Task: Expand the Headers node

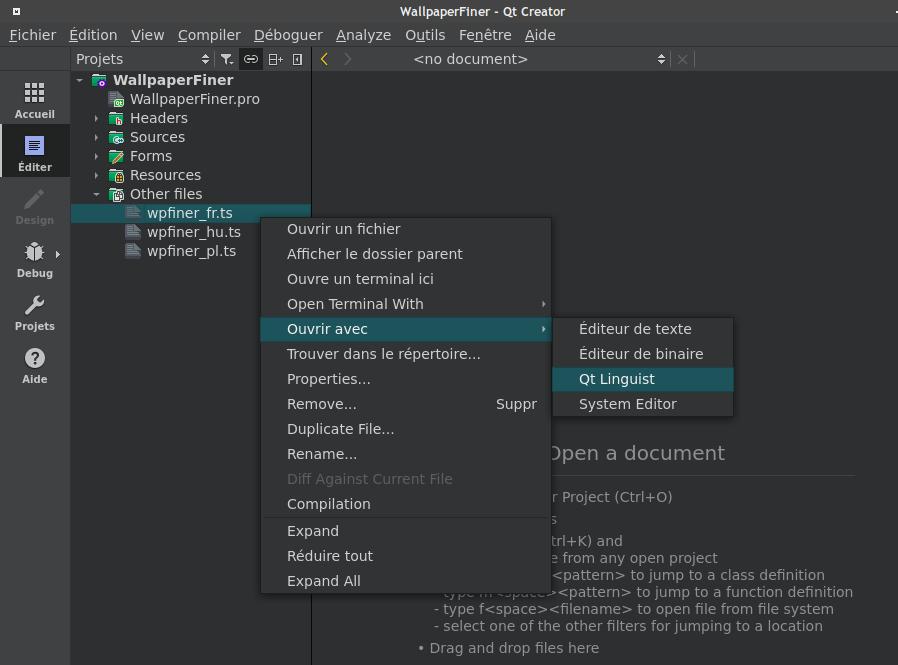Action: tap(96, 118)
